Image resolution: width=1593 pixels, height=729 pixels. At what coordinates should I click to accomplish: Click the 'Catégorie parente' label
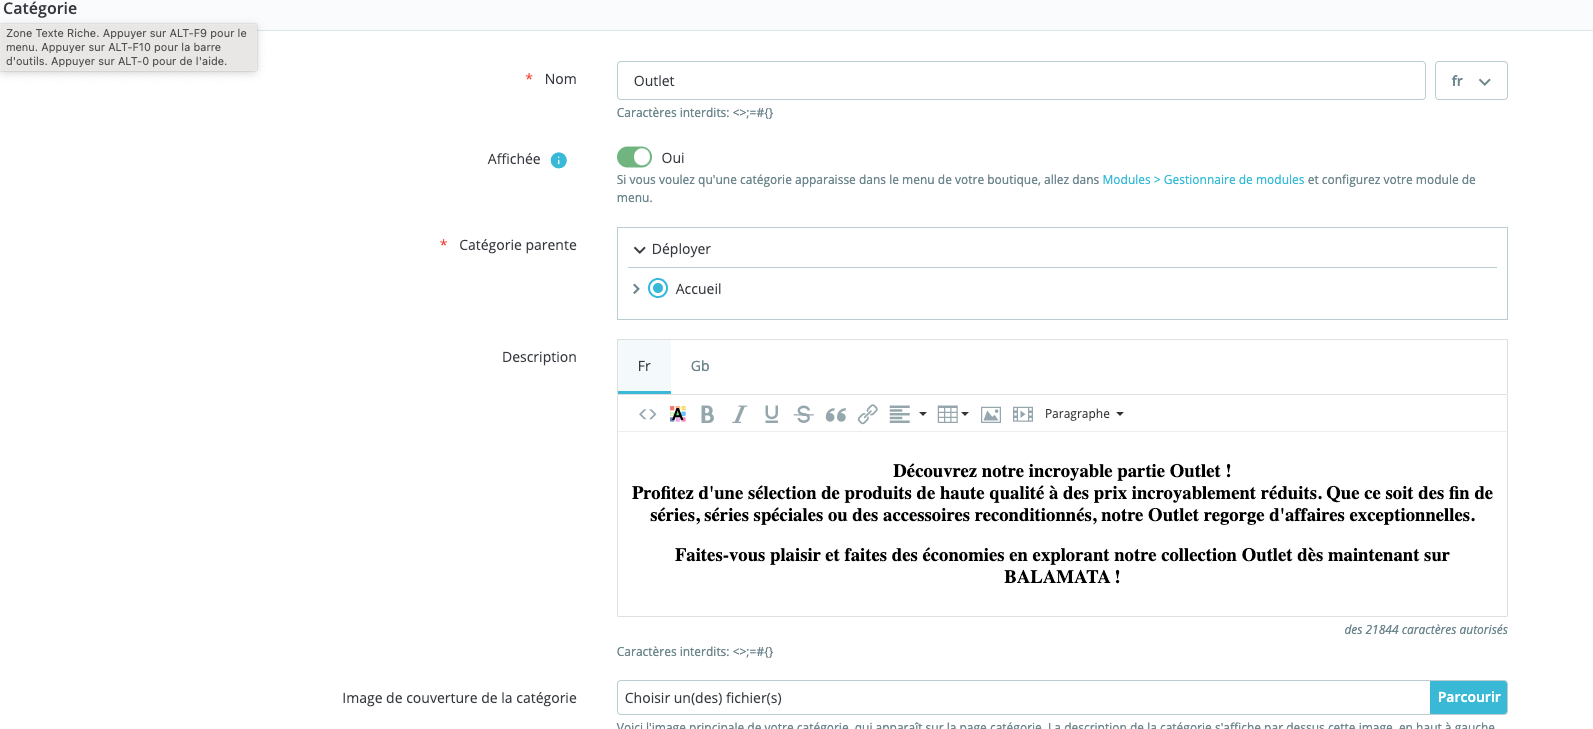coord(518,245)
